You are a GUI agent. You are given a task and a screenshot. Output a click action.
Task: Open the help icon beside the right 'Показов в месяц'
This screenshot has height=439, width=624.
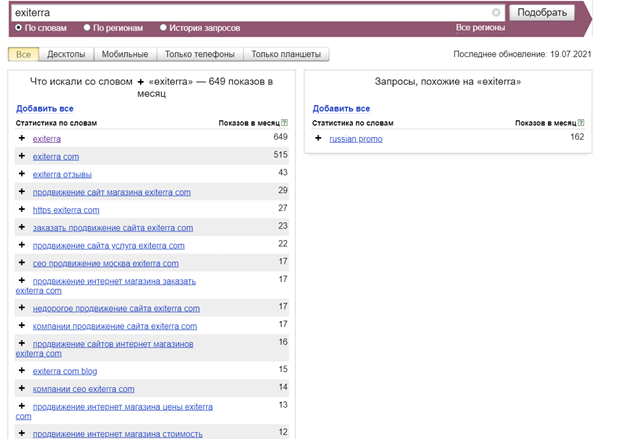pos(581,123)
